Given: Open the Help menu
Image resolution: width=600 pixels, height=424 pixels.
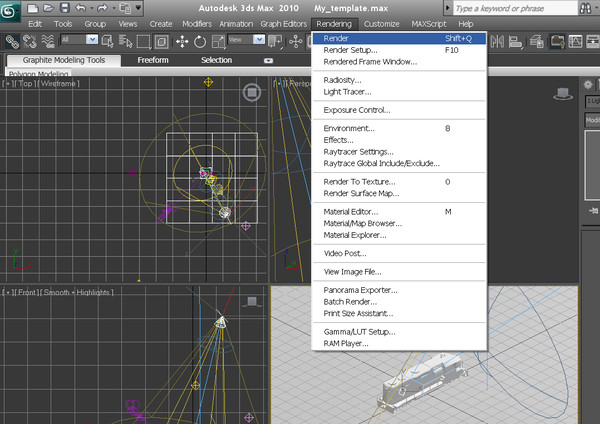Looking at the screenshot, I should (466, 24).
